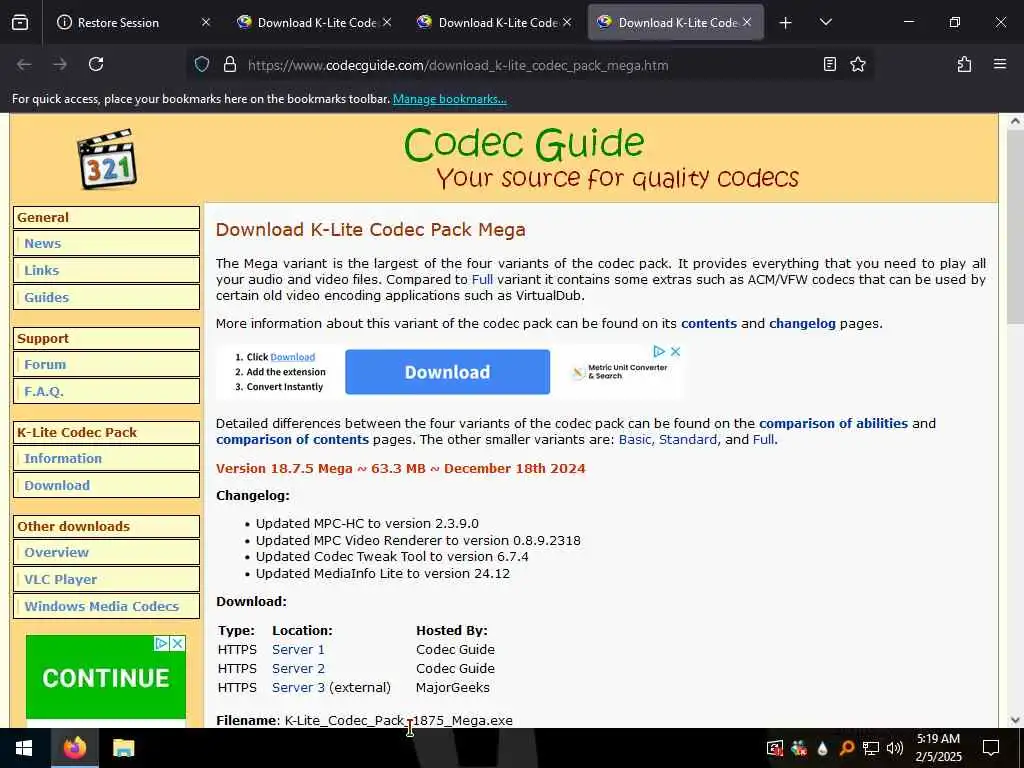Screen dimensions: 1024x768
Task: Open Manage bookmarks link
Action: [449, 99]
